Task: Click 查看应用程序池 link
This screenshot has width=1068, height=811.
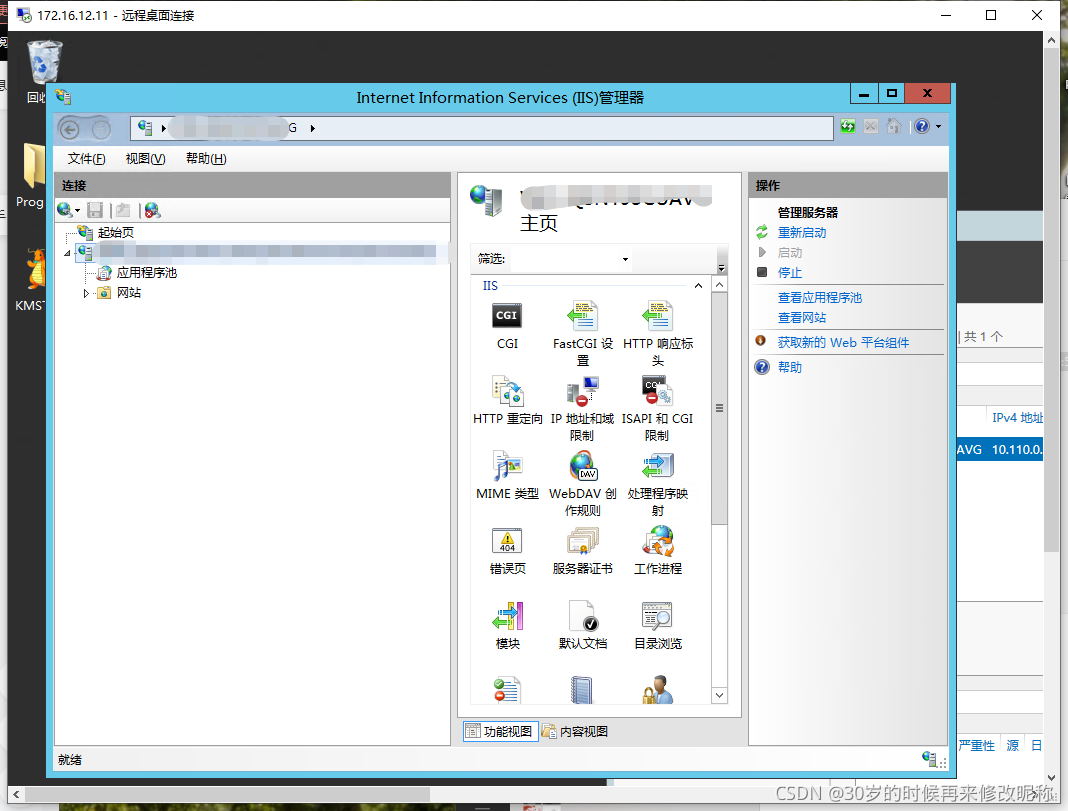Action: [x=819, y=298]
